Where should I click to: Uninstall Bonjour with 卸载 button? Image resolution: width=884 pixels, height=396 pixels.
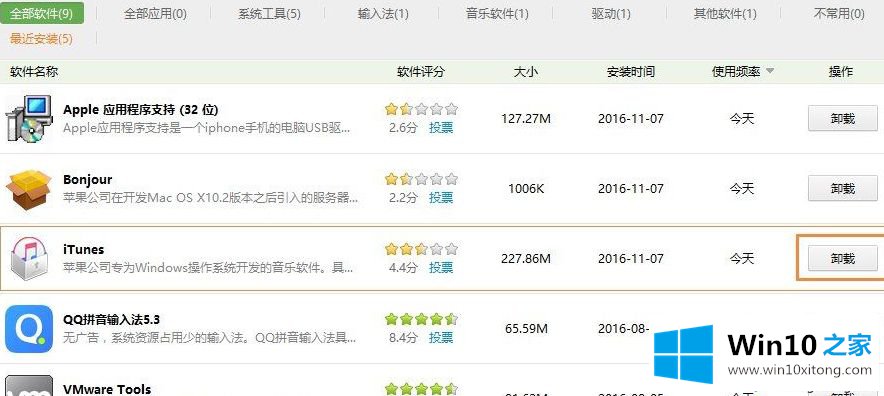[842, 188]
